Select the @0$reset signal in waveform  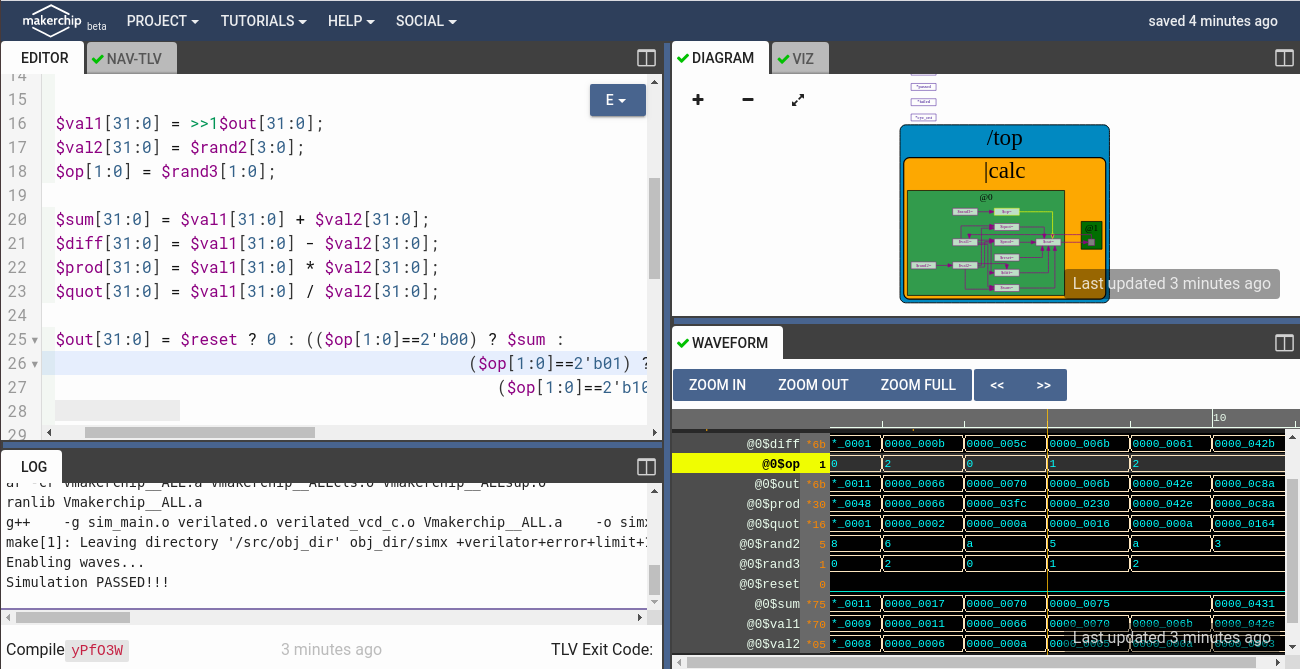pyautogui.click(x=769, y=584)
